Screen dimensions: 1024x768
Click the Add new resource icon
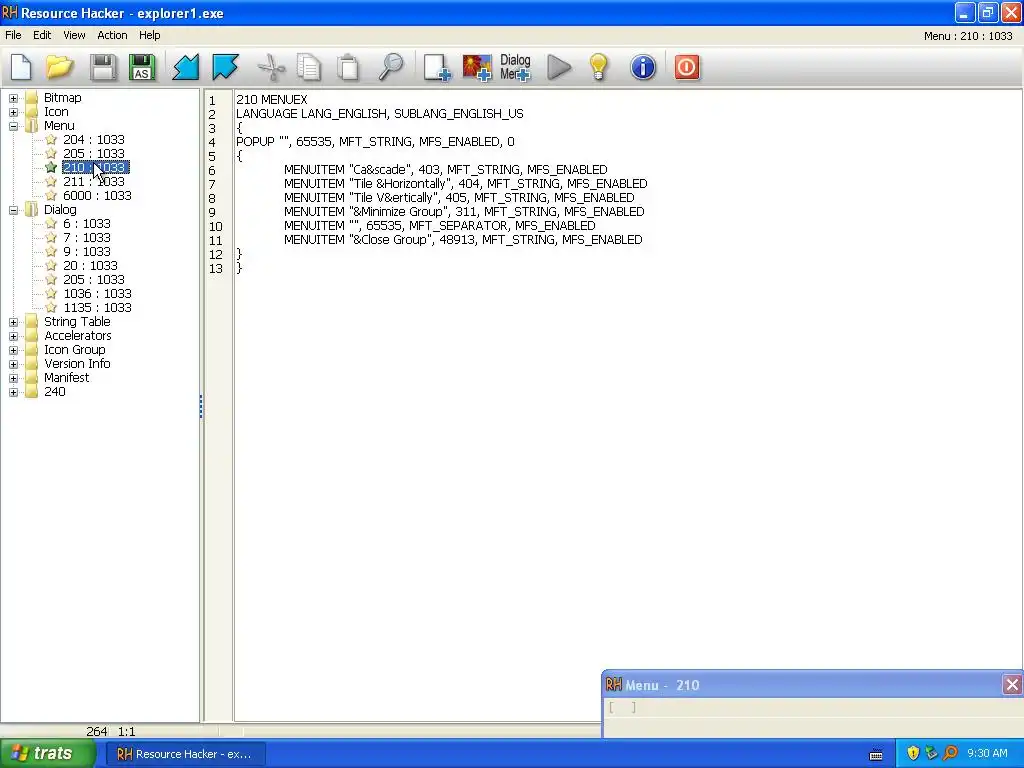pyautogui.click(x=437, y=67)
